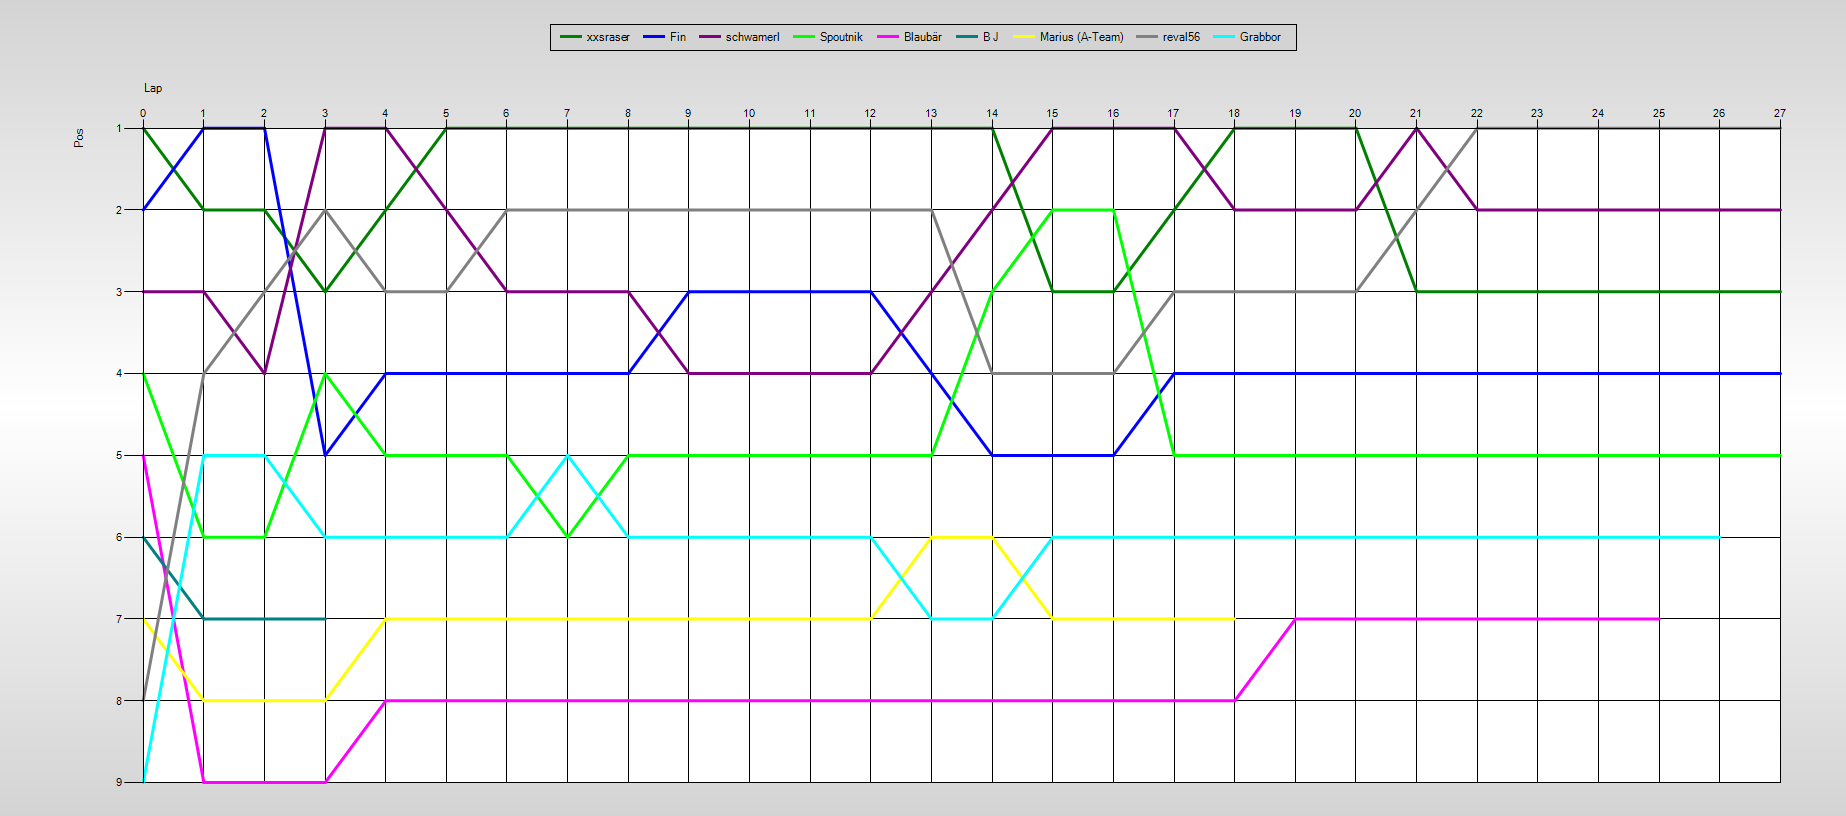Click lap number 3 on the axis

(325, 113)
